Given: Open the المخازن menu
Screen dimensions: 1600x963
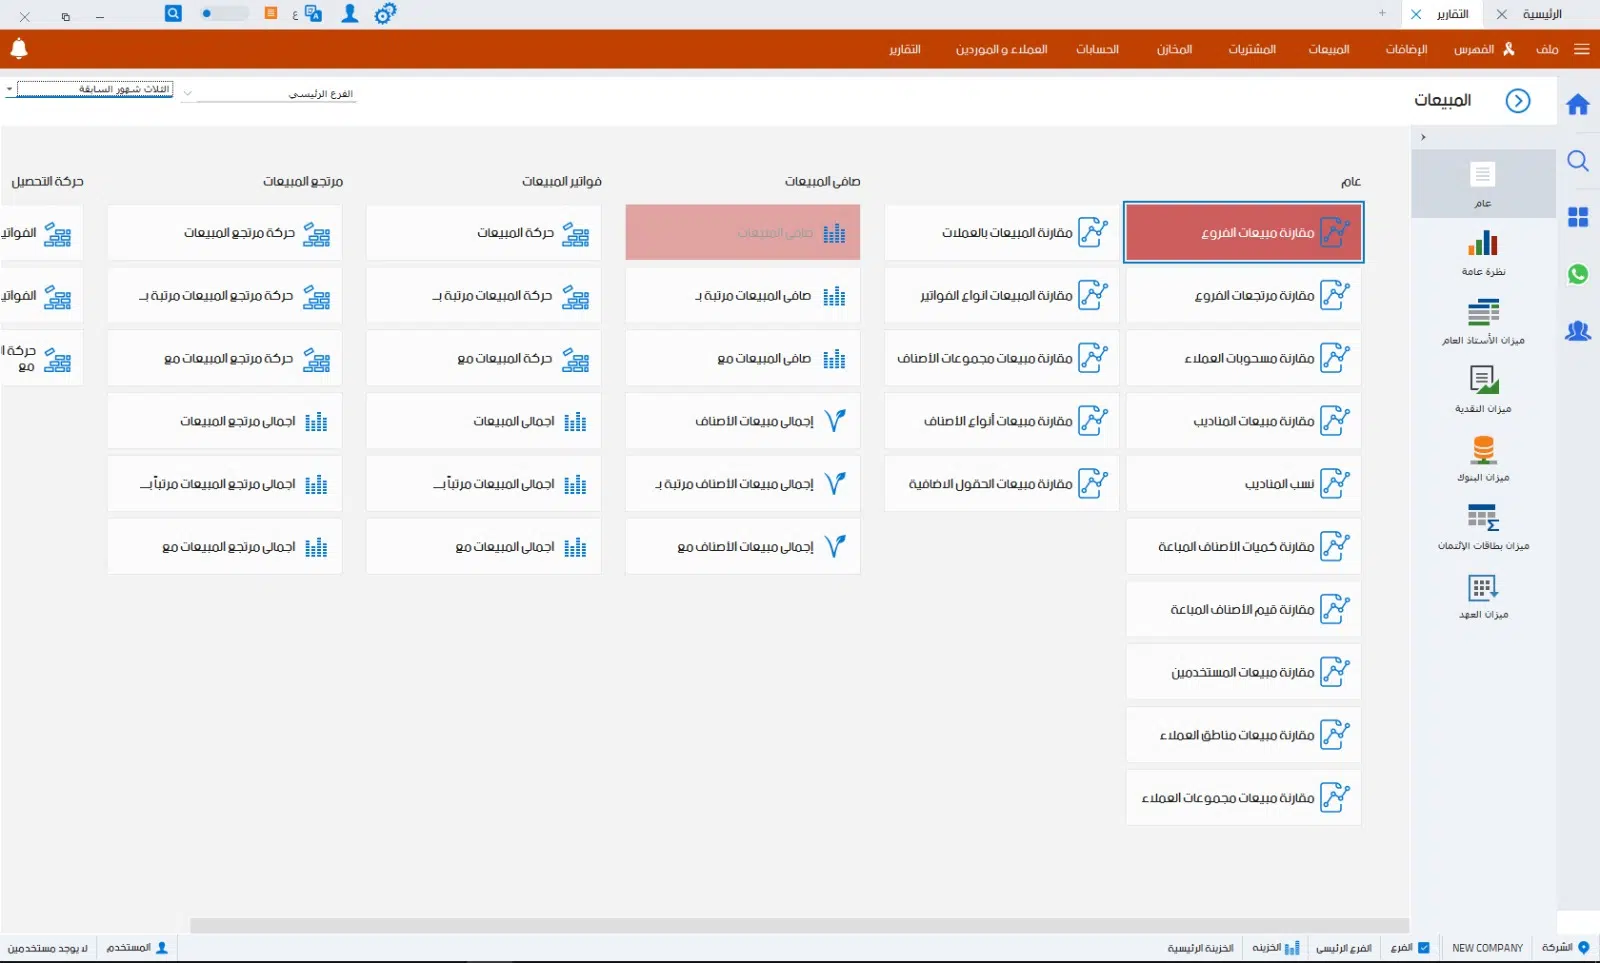Looking at the screenshot, I should click(1174, 49).
